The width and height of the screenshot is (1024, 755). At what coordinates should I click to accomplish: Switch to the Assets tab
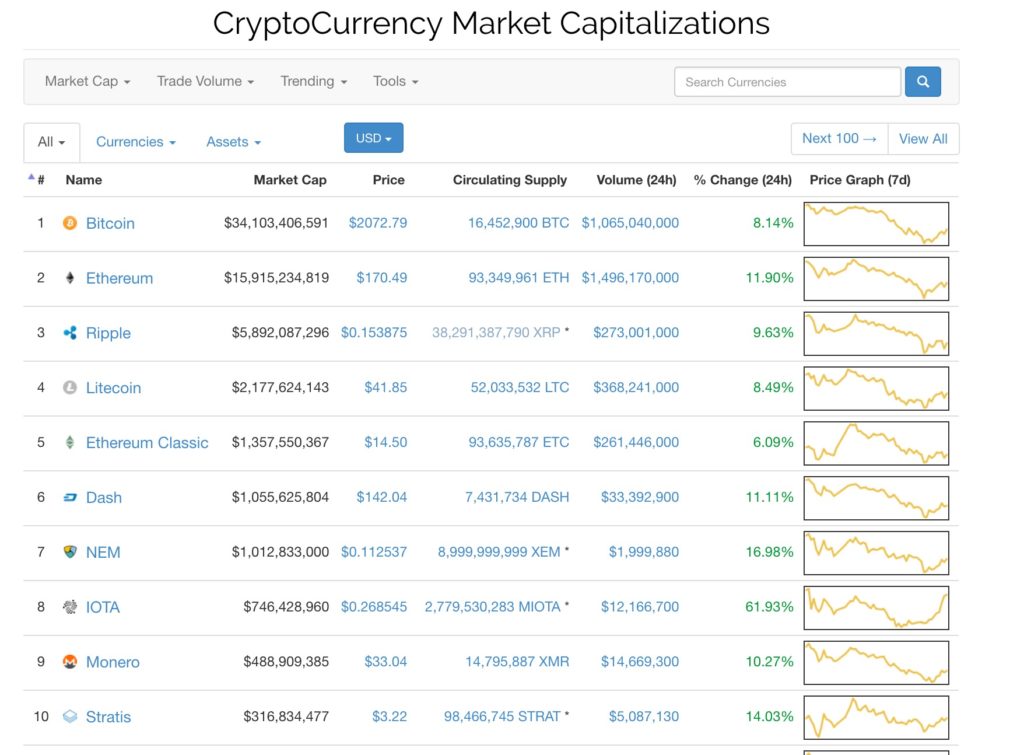[234, 142]
